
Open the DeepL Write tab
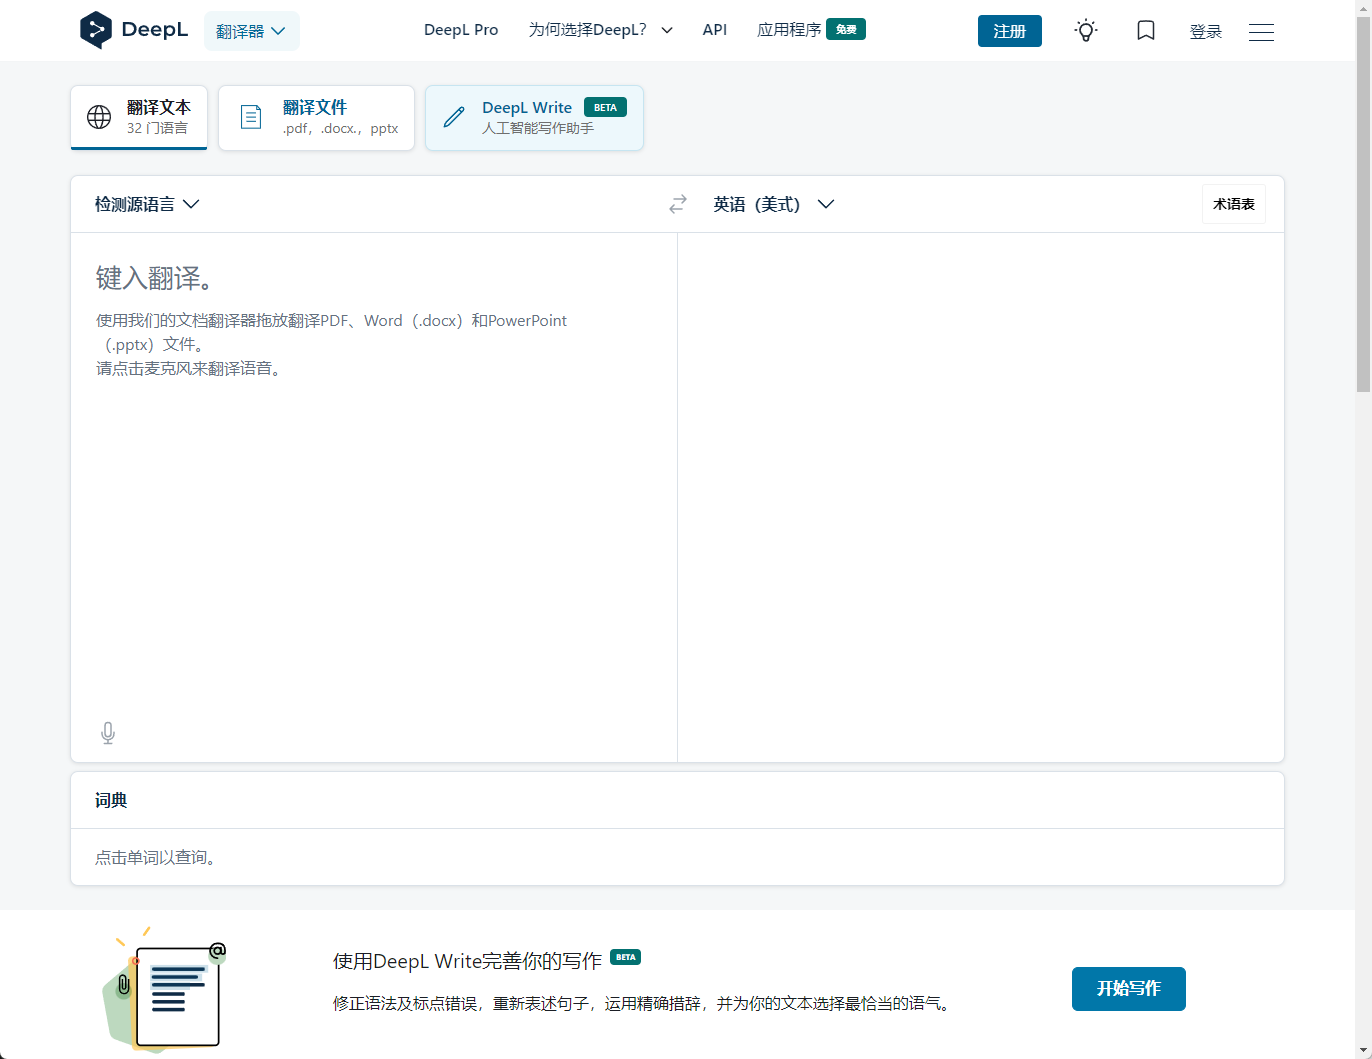coord(534,118)
